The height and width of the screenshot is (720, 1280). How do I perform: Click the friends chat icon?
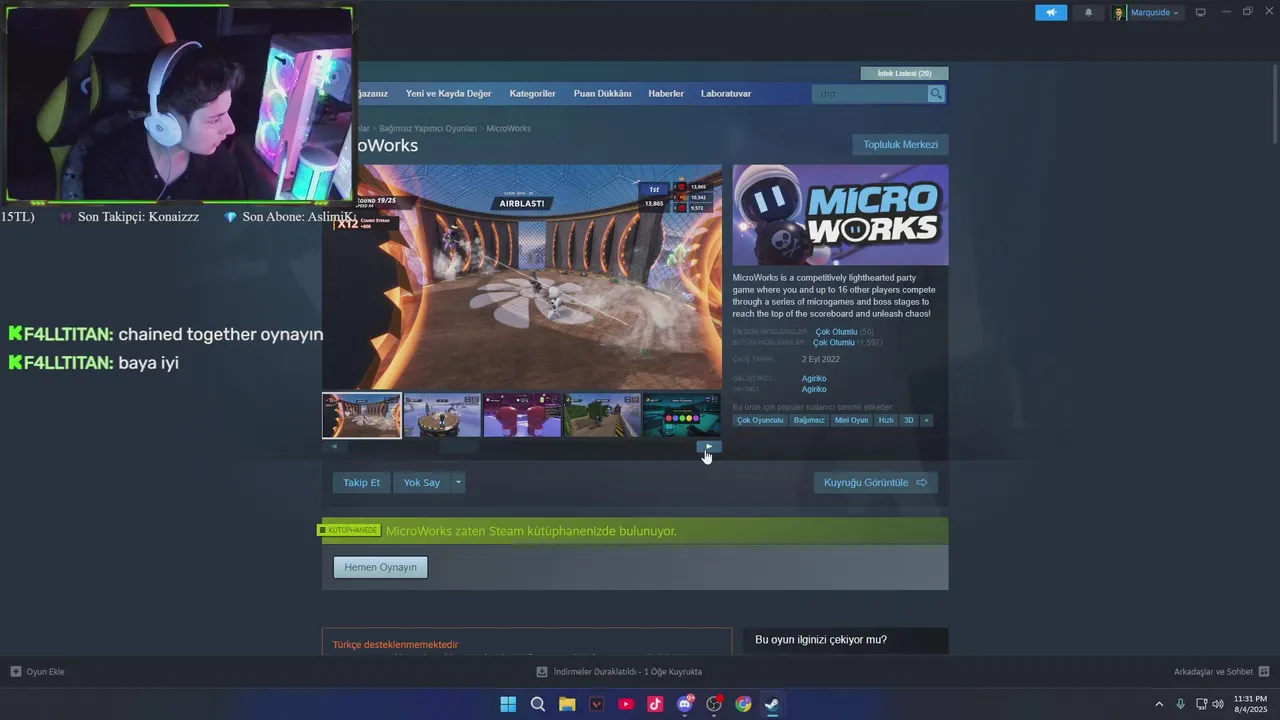click(1264, 672)
